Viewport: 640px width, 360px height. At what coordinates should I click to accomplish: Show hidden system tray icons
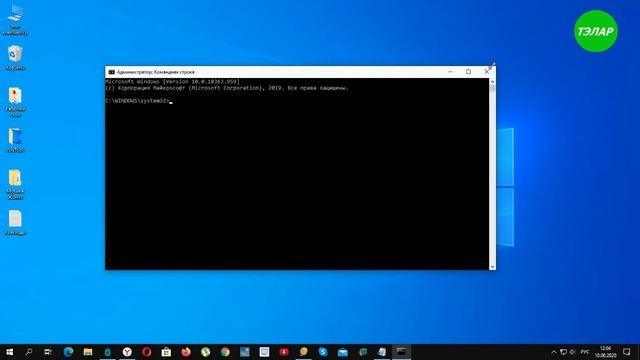tap(553, 352)
